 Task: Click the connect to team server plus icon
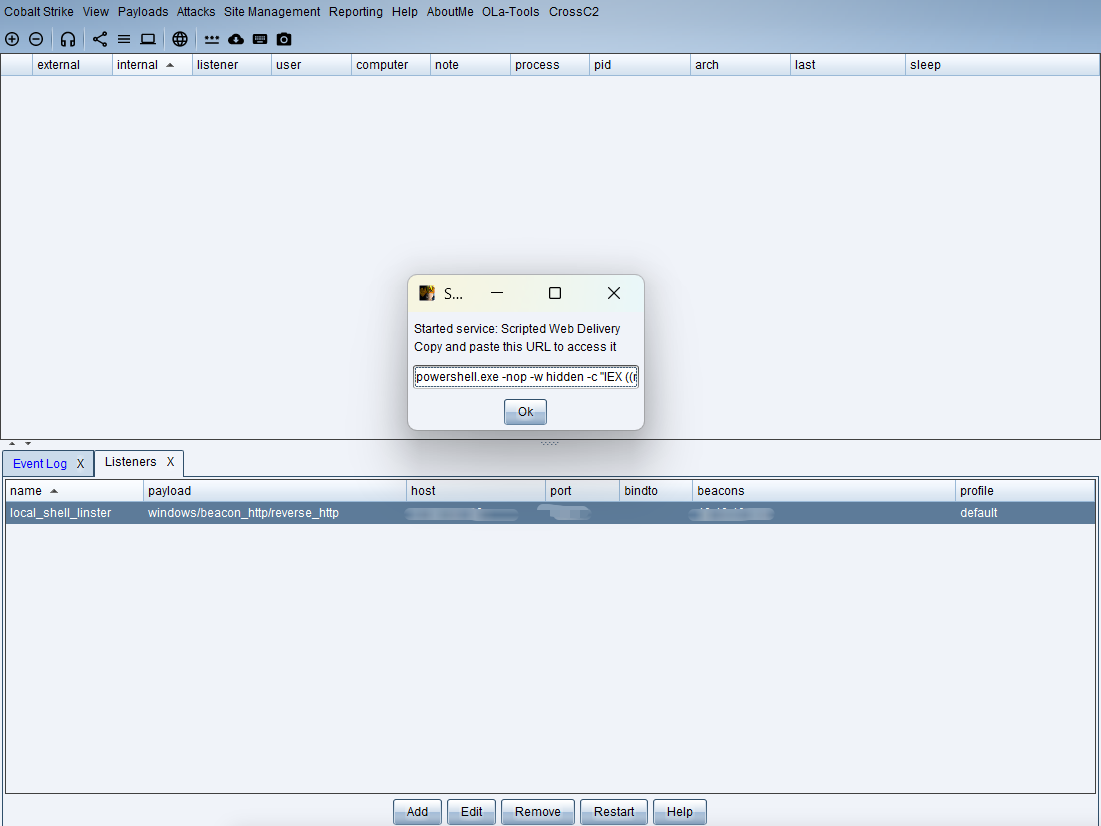[x=12, y=39]
